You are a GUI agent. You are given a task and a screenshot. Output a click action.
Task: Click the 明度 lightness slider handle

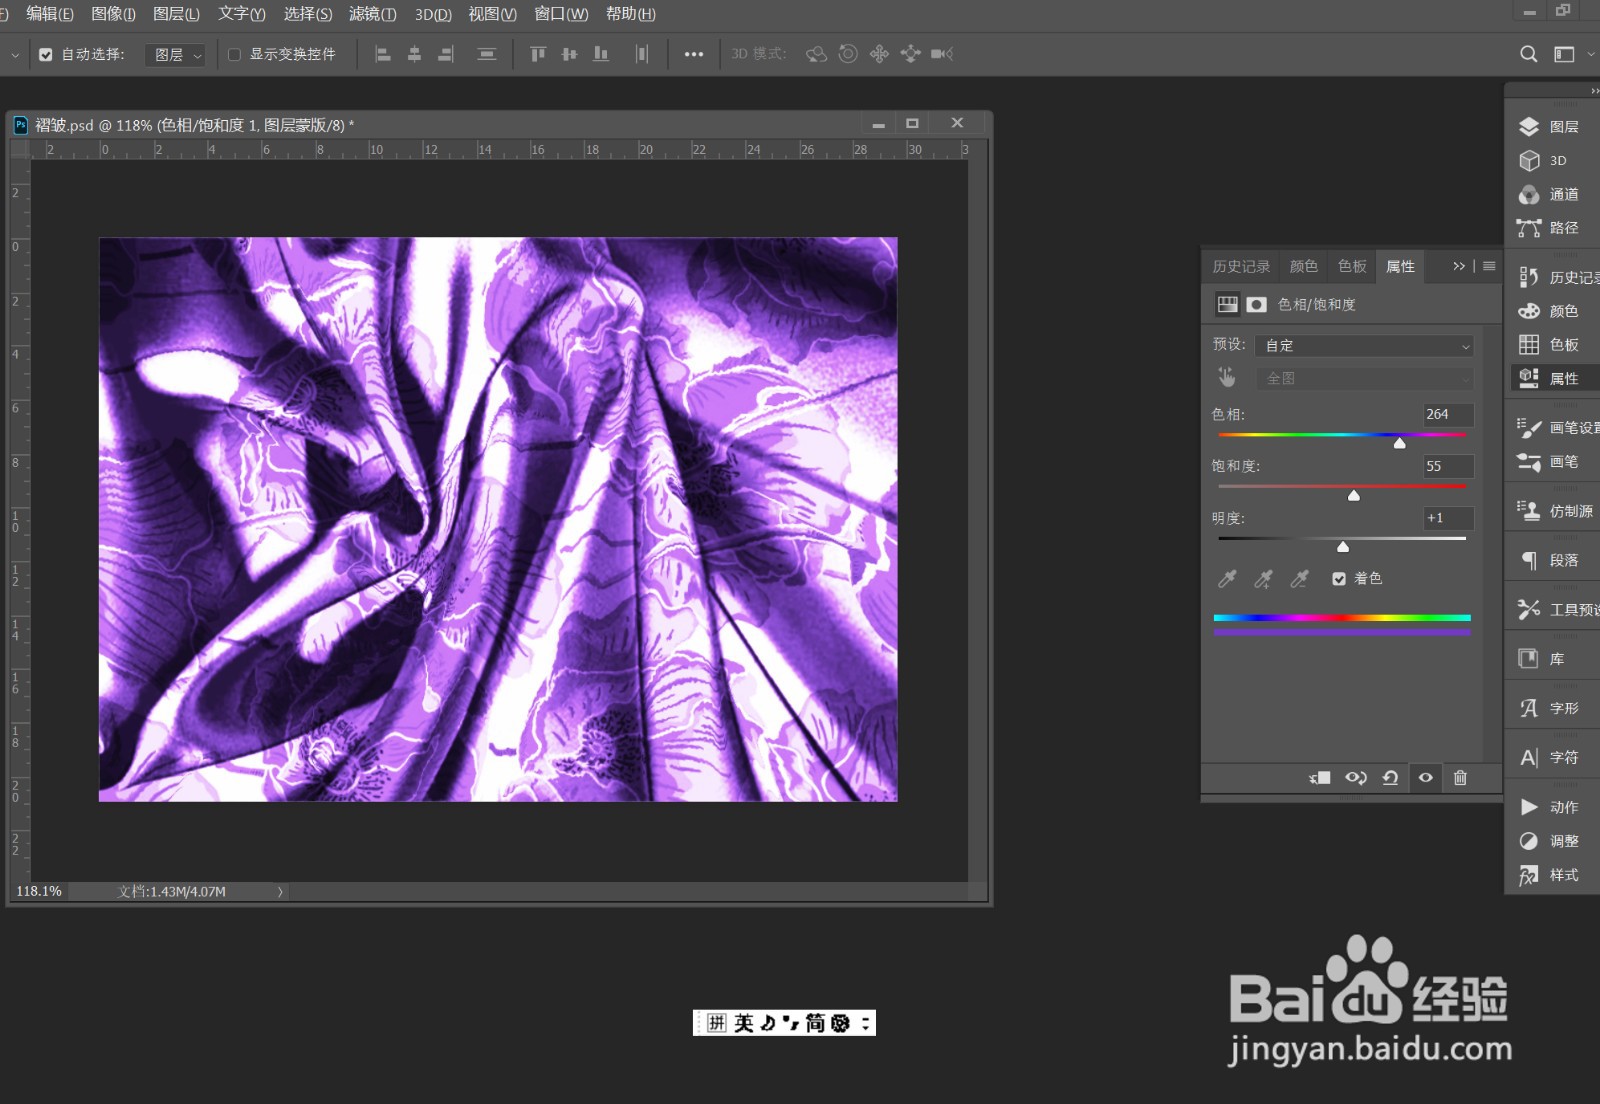click(1343, 547)
